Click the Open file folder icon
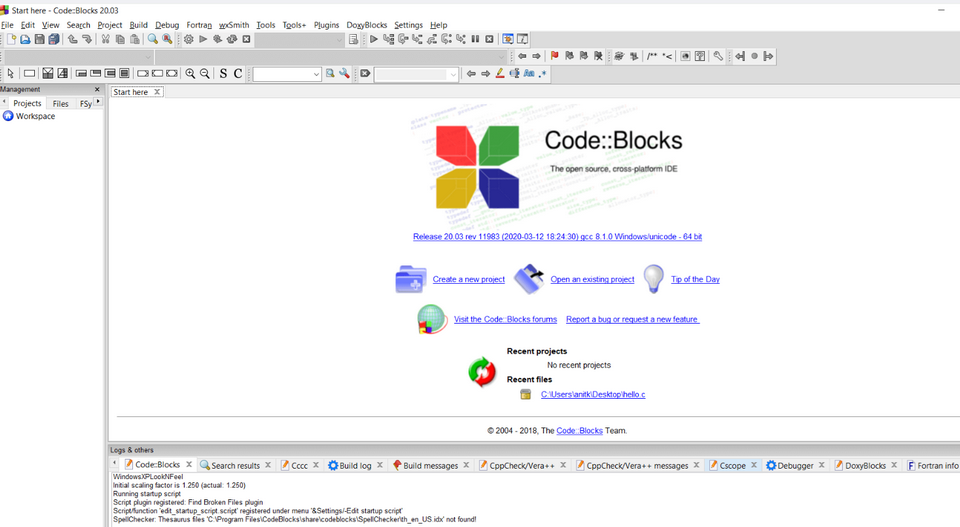This screenshot has width=960, height=527. pyautogui.click(x=25, y=39)
